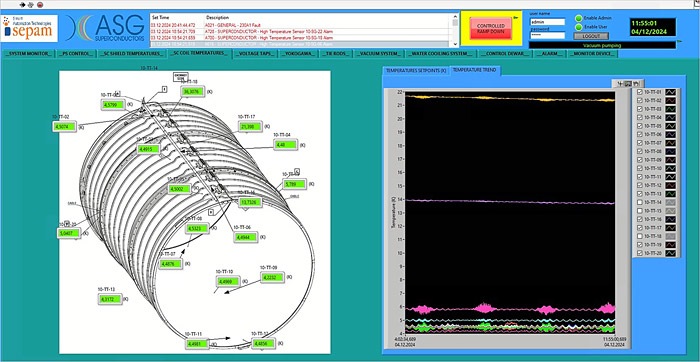Switch to SC SHIELD TEMPERATURES tab
700x362 pixels.
tap(131, 54)
